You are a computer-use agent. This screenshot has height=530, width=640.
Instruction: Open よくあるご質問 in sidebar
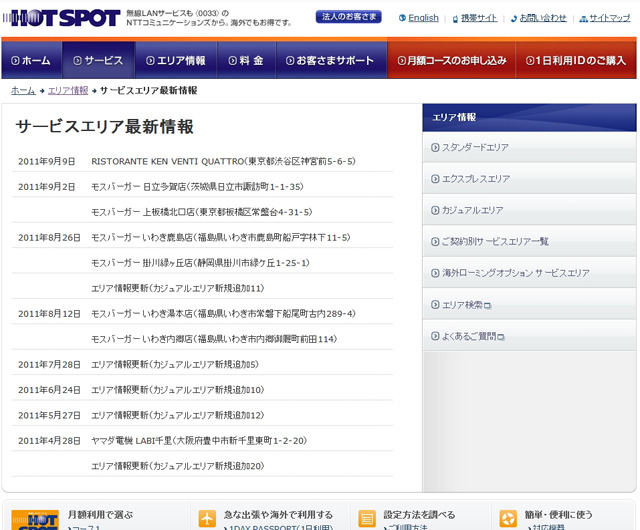[x=529, y=336]
